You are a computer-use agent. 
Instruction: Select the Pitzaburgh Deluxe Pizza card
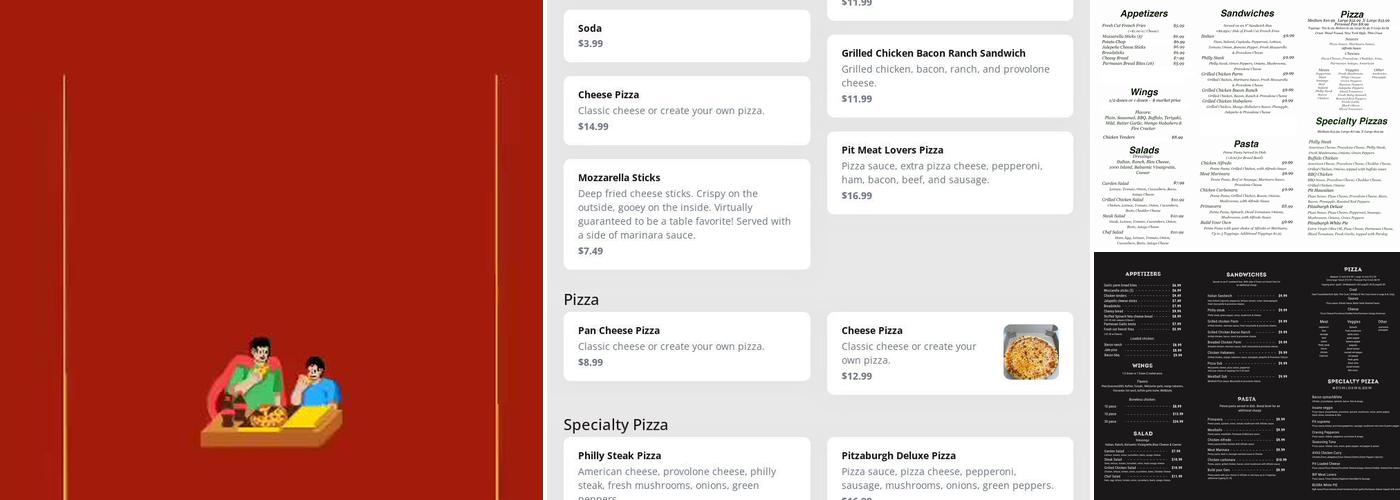point(949,468)
